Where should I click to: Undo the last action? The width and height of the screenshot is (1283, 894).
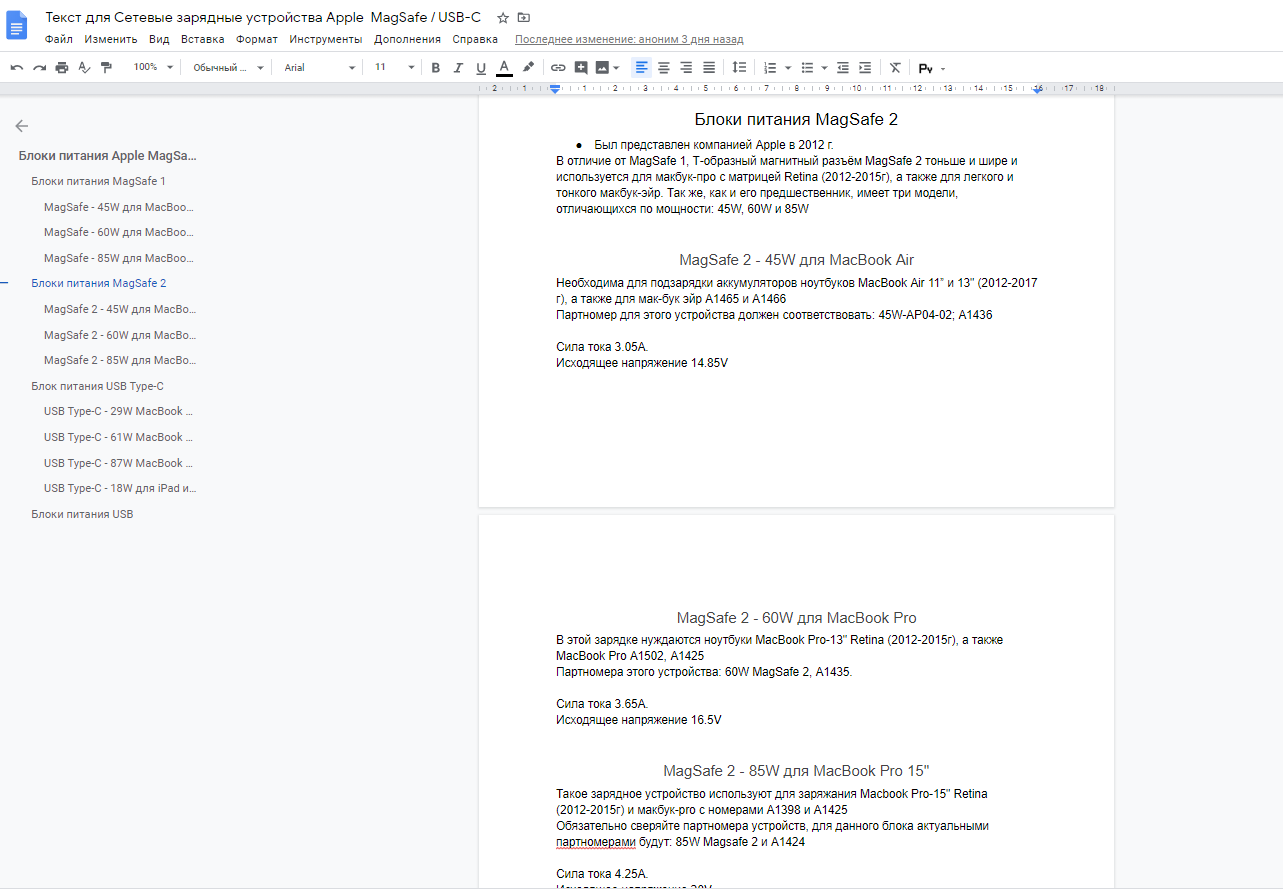[16, 68]
